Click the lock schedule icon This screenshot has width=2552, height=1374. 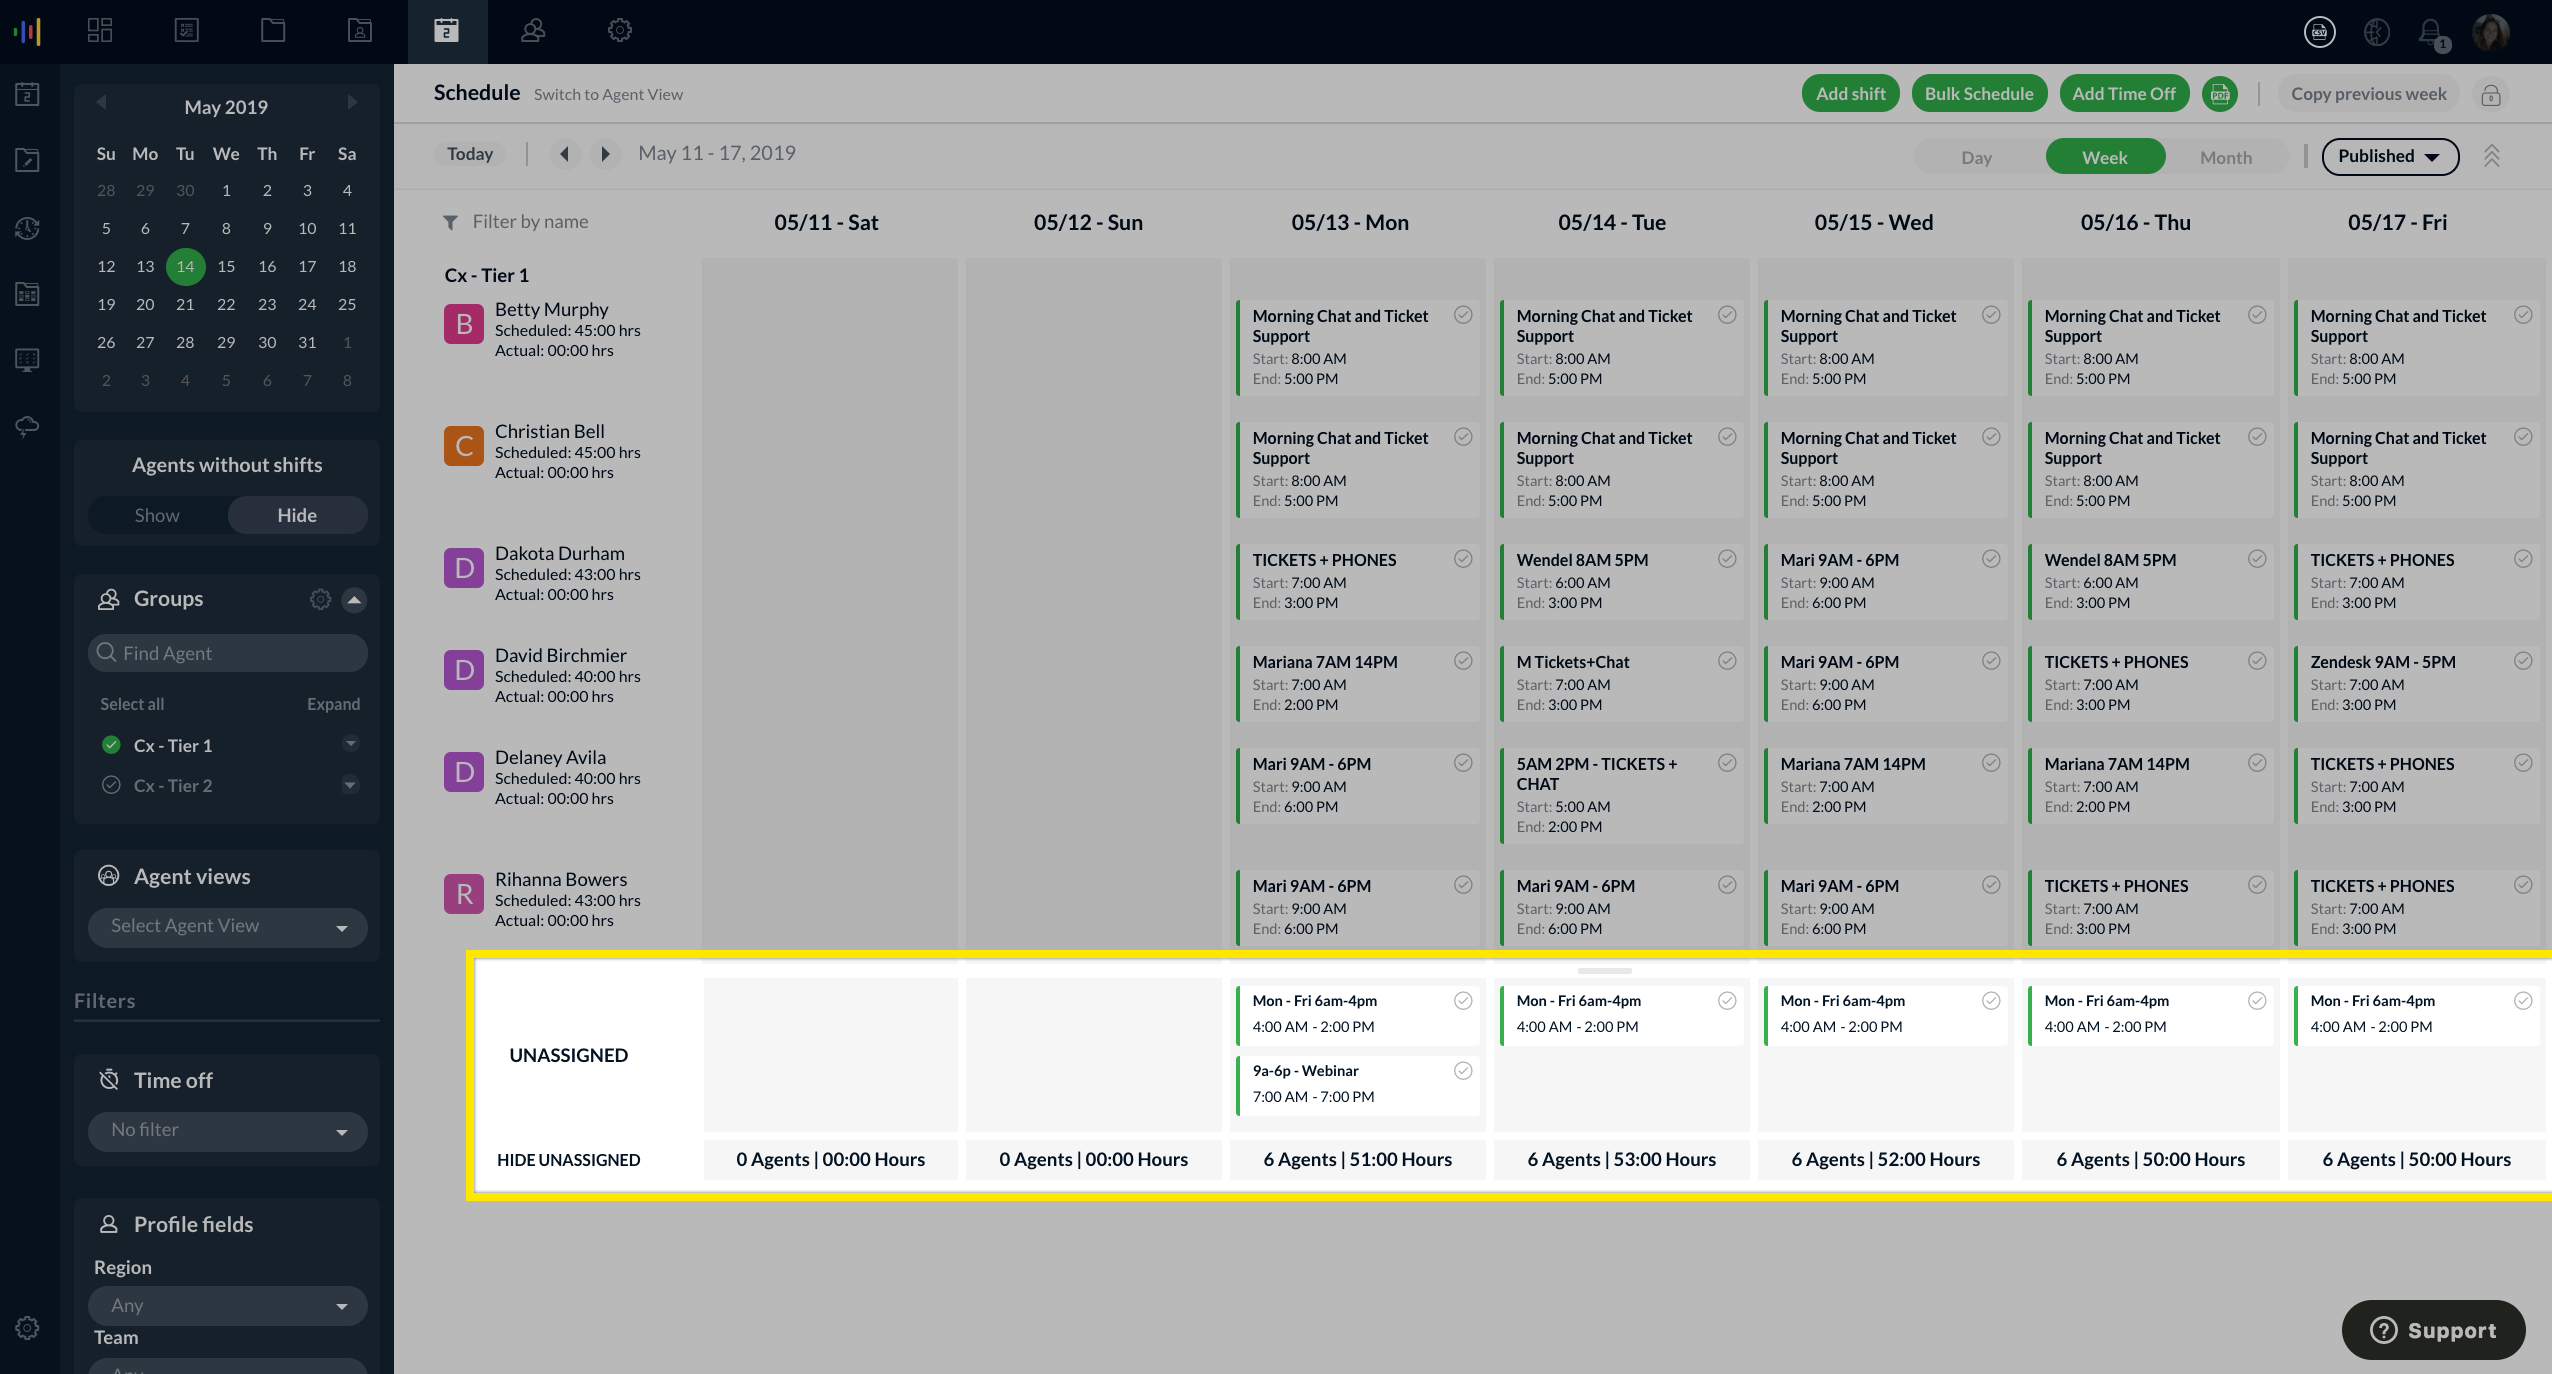coord(2491,95)
